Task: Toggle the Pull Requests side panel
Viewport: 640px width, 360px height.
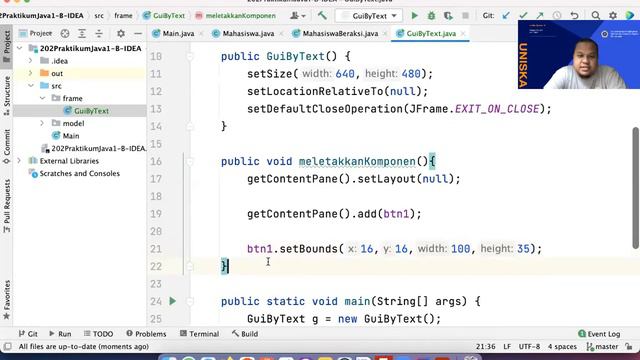Action: click(7, 207)
